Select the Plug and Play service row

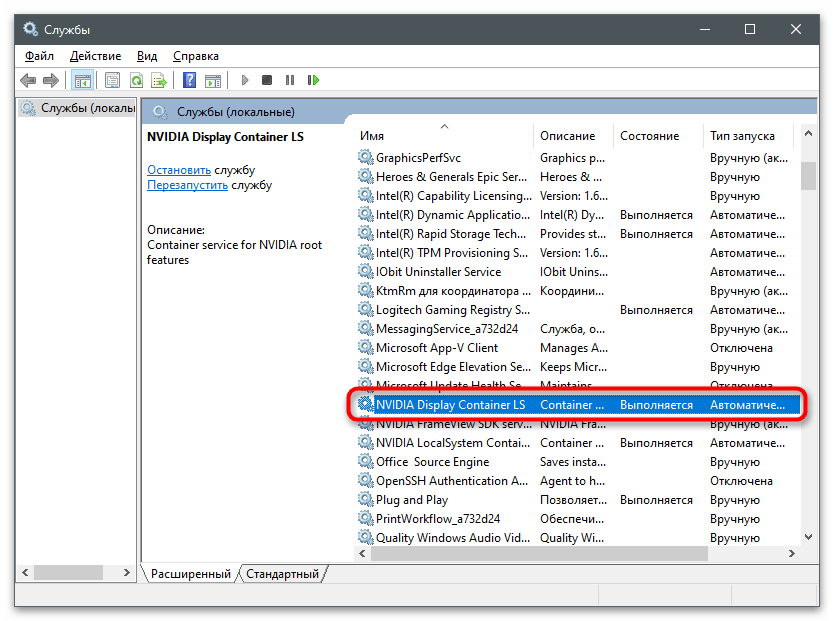point(412,500)
